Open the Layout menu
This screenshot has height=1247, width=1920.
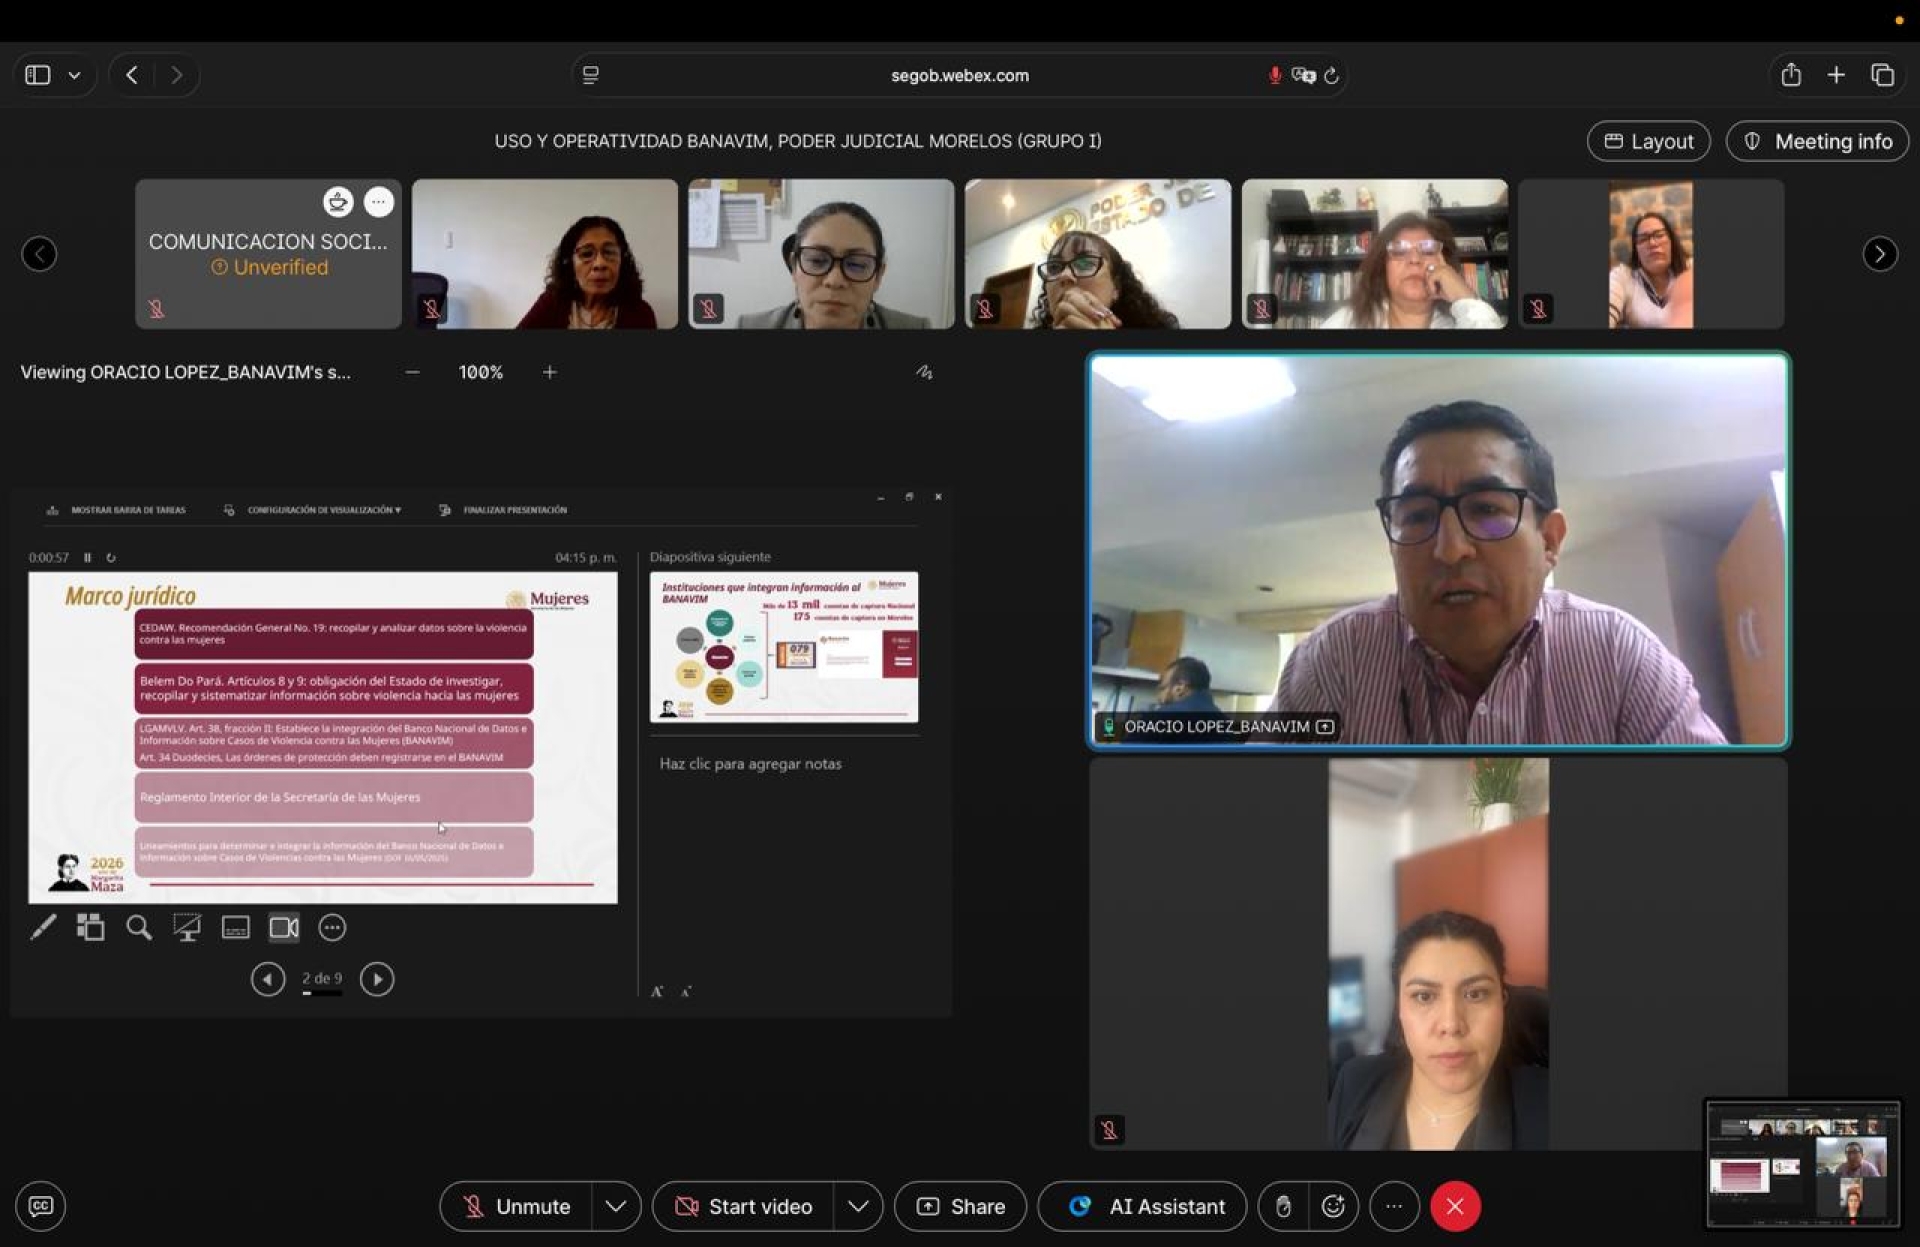pos(1648,141)
